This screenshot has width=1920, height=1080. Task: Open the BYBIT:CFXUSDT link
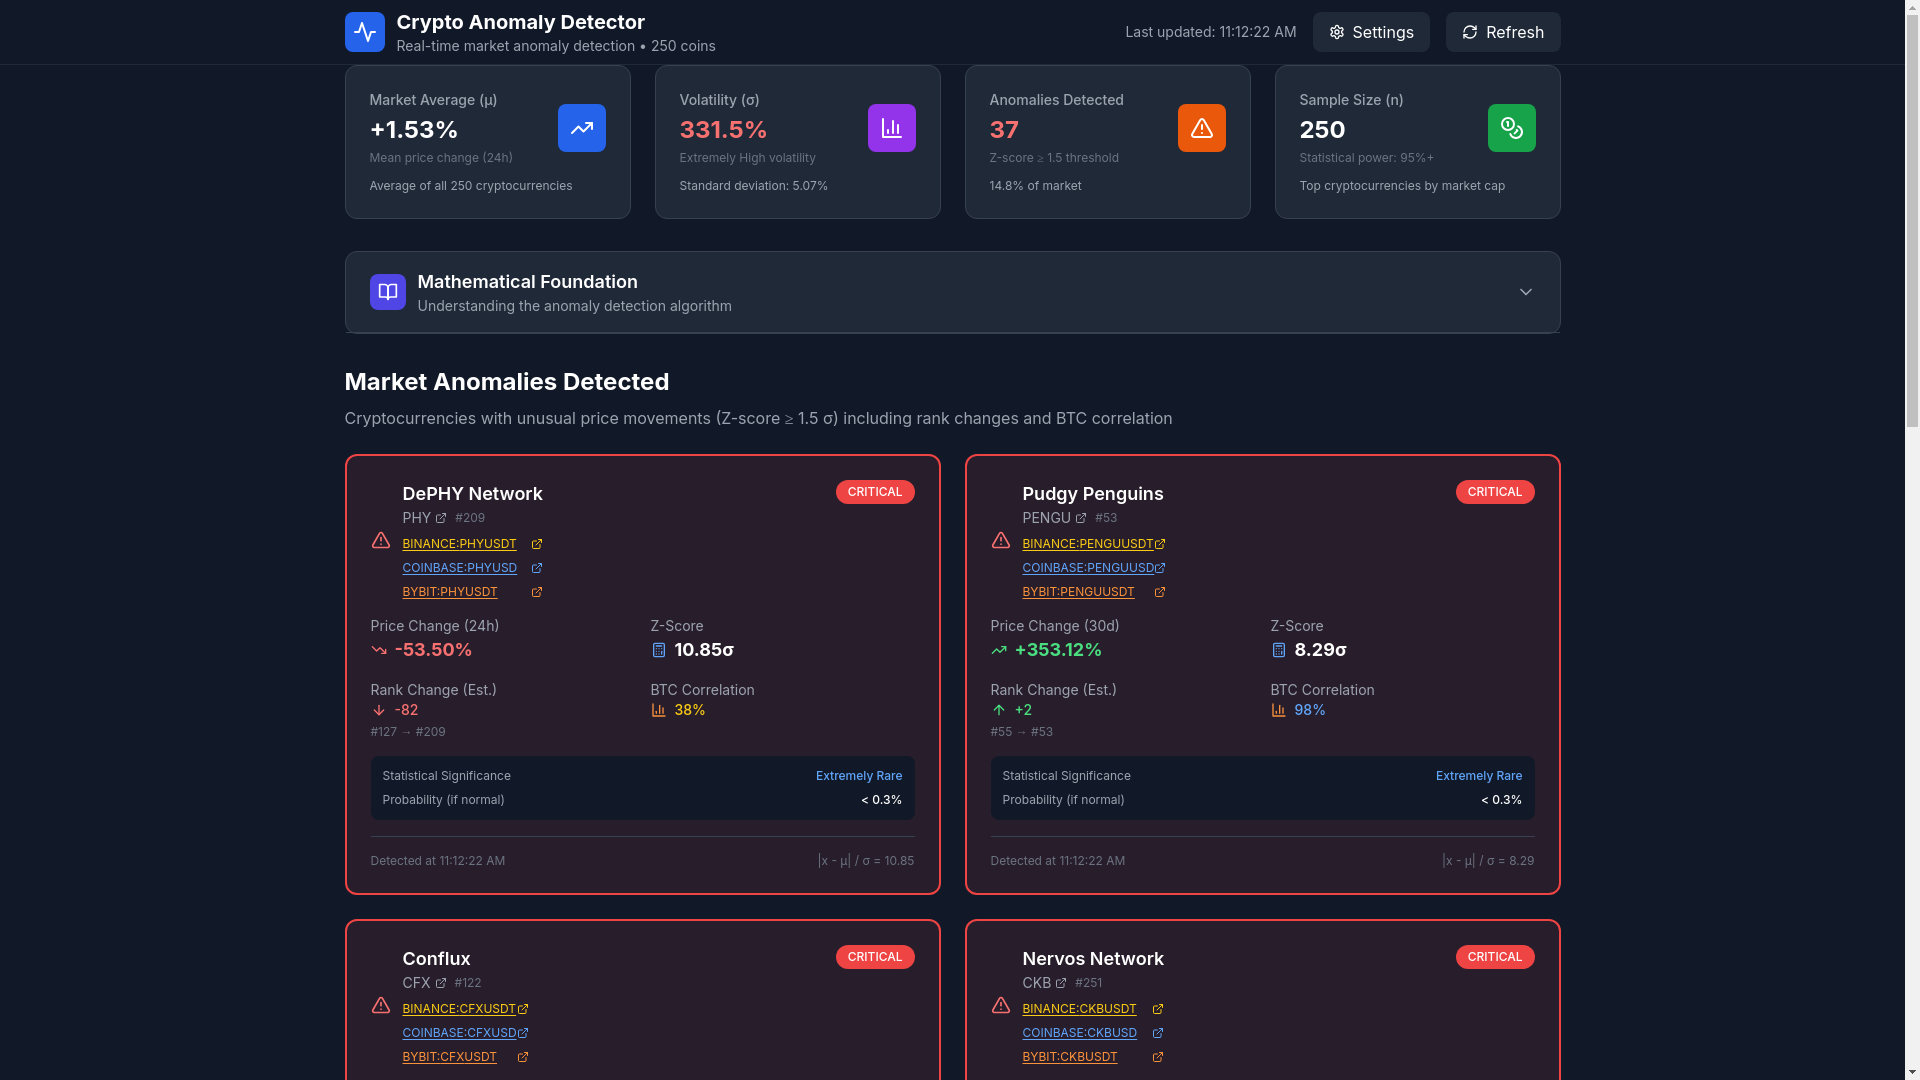(x=449, y=1057)
